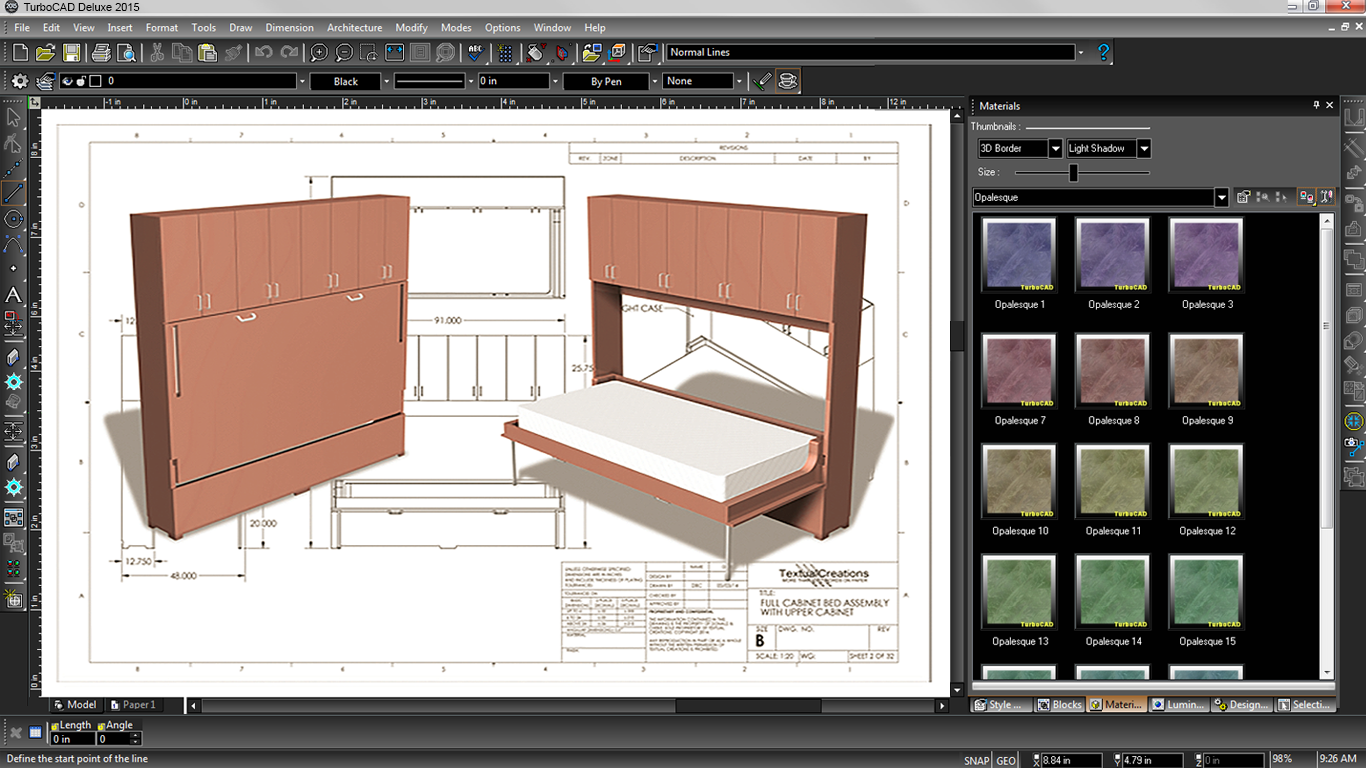Click the Undo arrow icon
Viewport: 1366px width, 768px height.
263,53
